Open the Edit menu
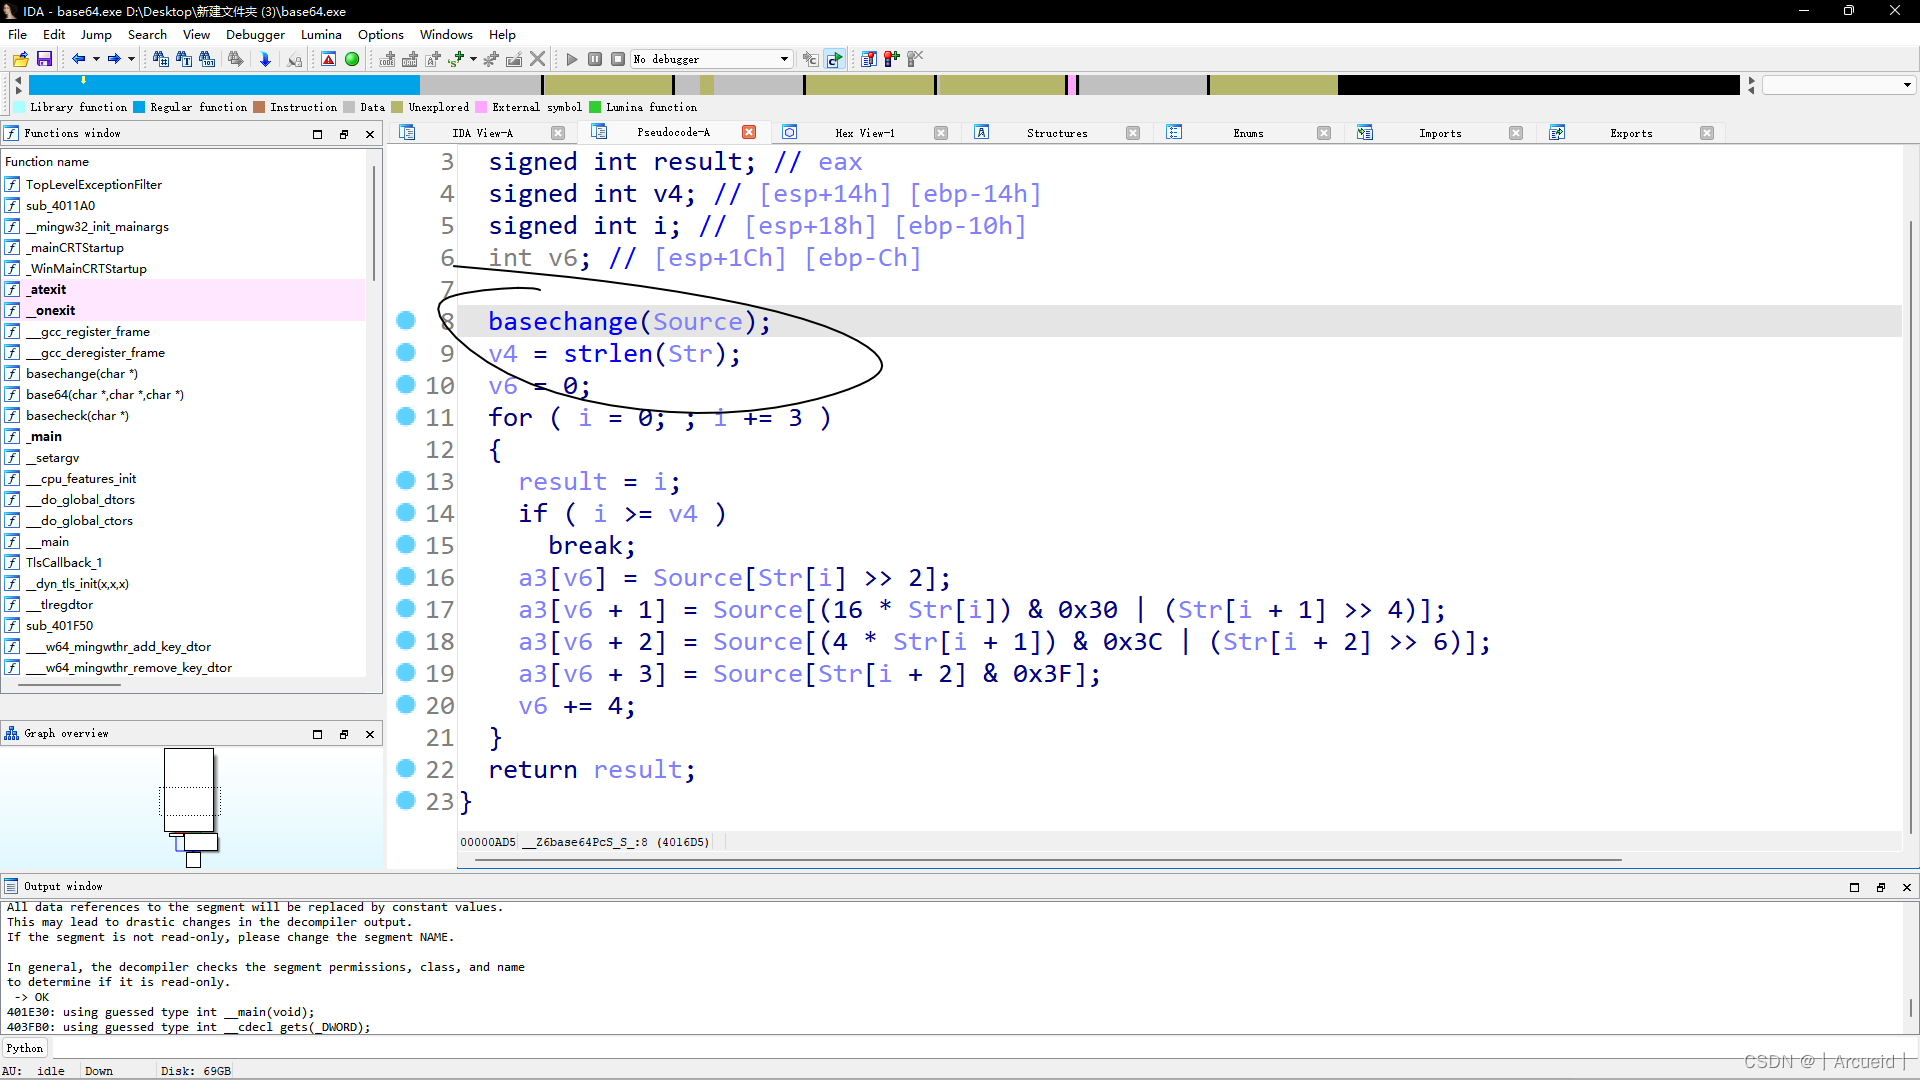Viewport: 1920px width, 1080px height. (x=54, y=34)
